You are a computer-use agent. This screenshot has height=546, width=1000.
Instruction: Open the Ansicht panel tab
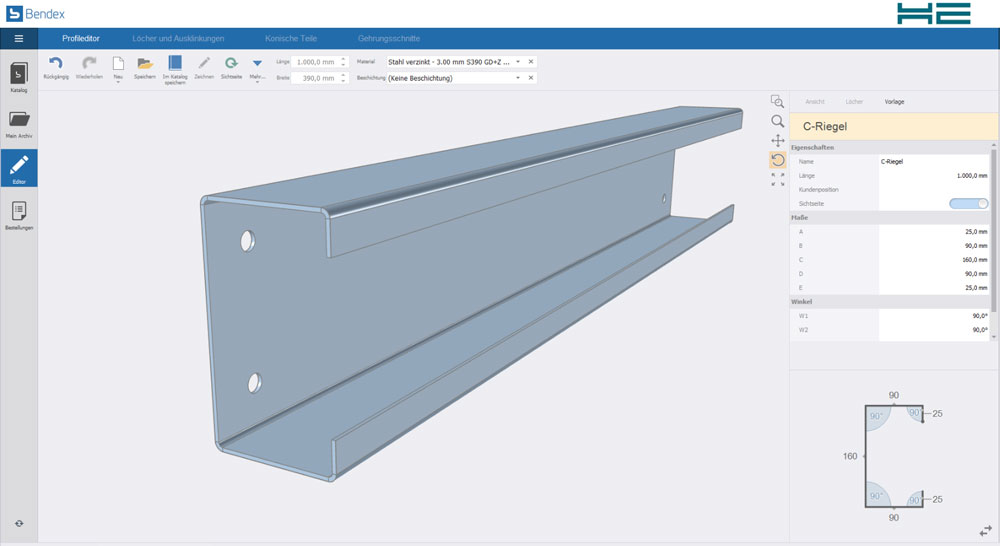point(815,102)
